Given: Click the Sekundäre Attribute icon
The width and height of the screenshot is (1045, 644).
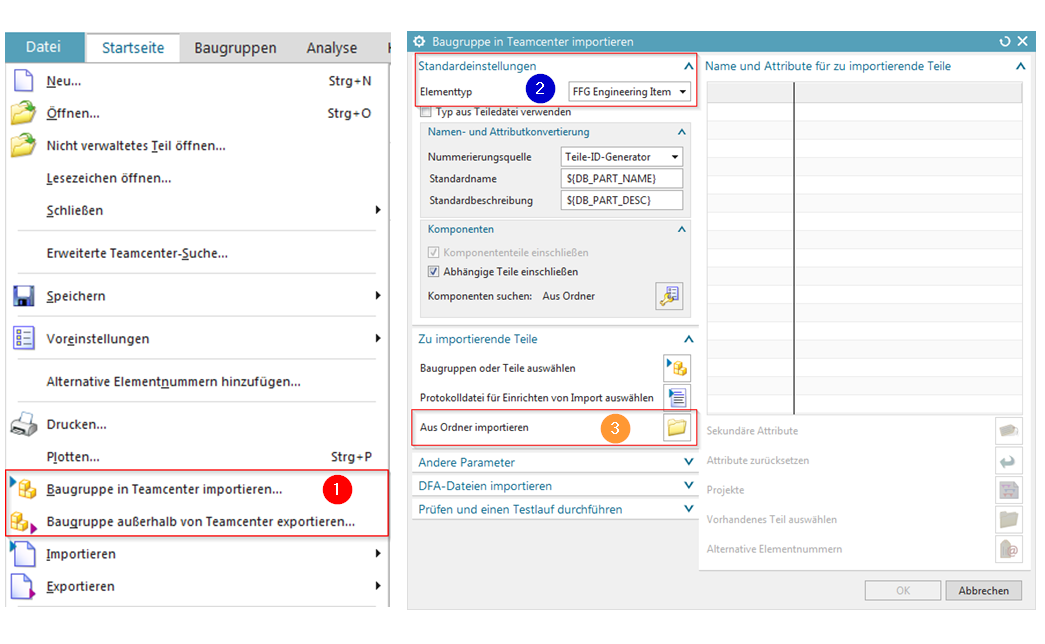Looking at the screenshot, I should [x=1008, y=430].
